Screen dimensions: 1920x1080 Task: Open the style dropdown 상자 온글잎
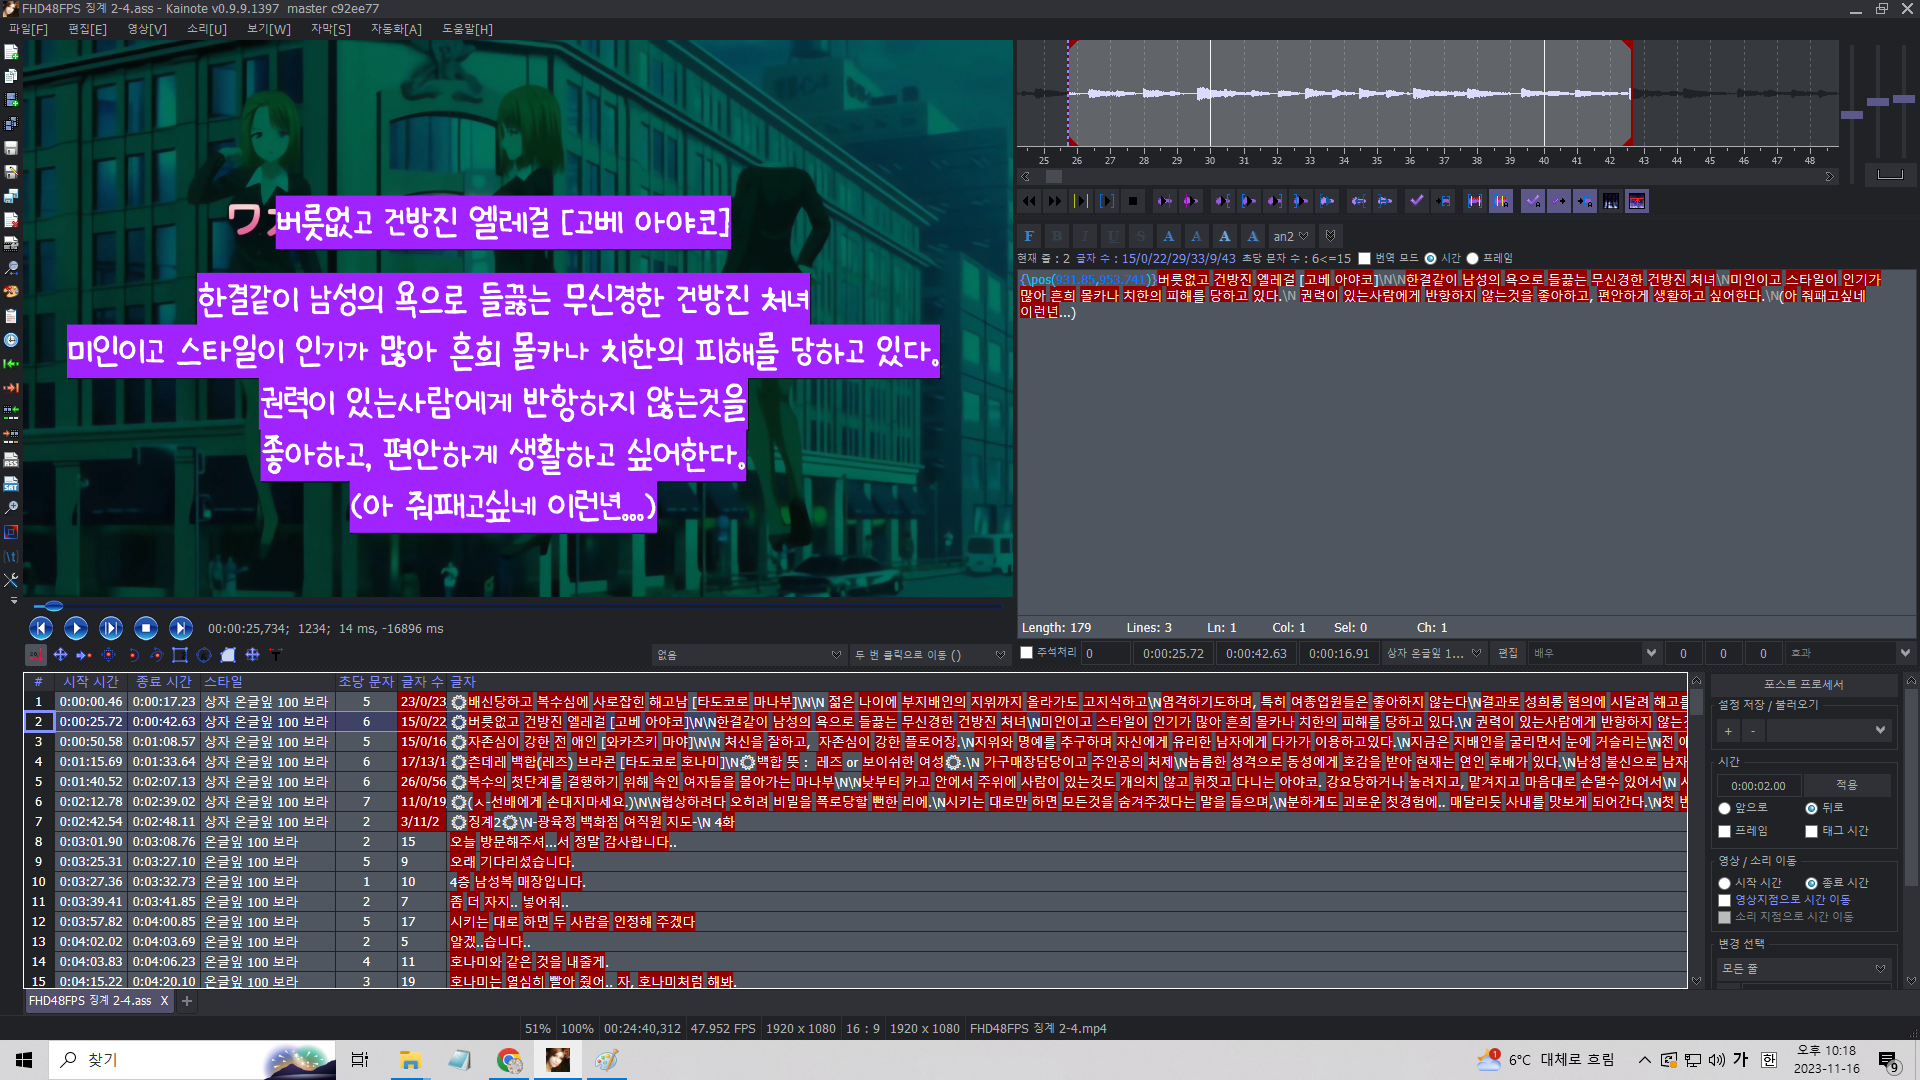[1434, 653]
